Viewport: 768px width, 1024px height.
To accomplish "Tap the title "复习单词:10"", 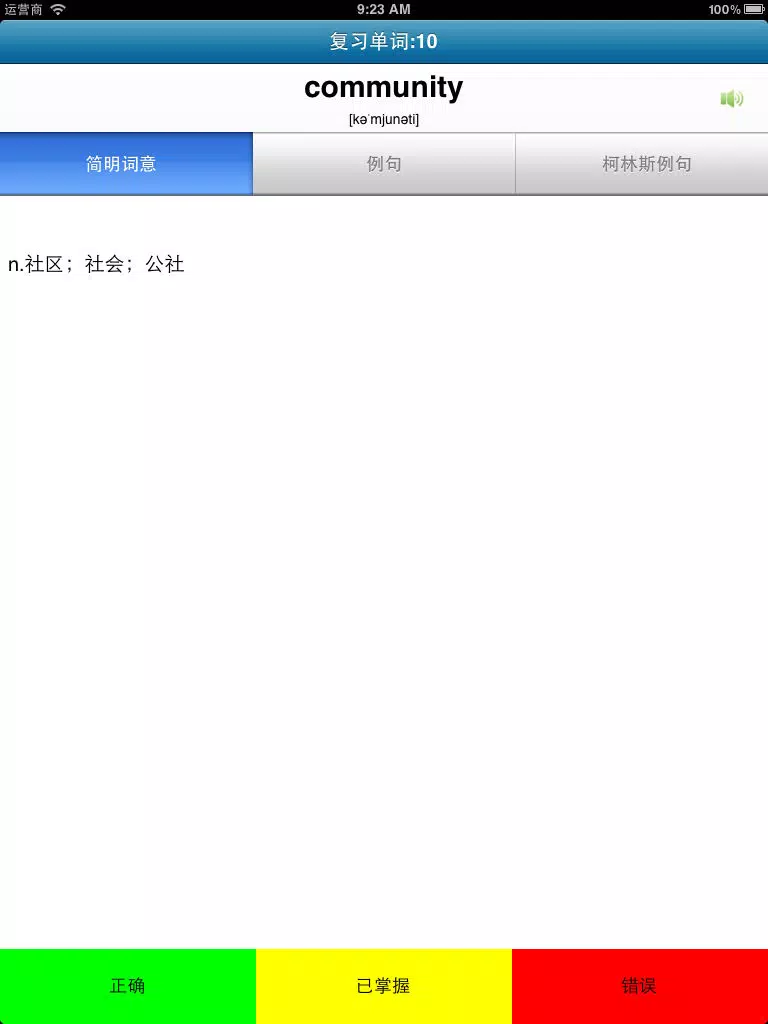I will 384,42.
